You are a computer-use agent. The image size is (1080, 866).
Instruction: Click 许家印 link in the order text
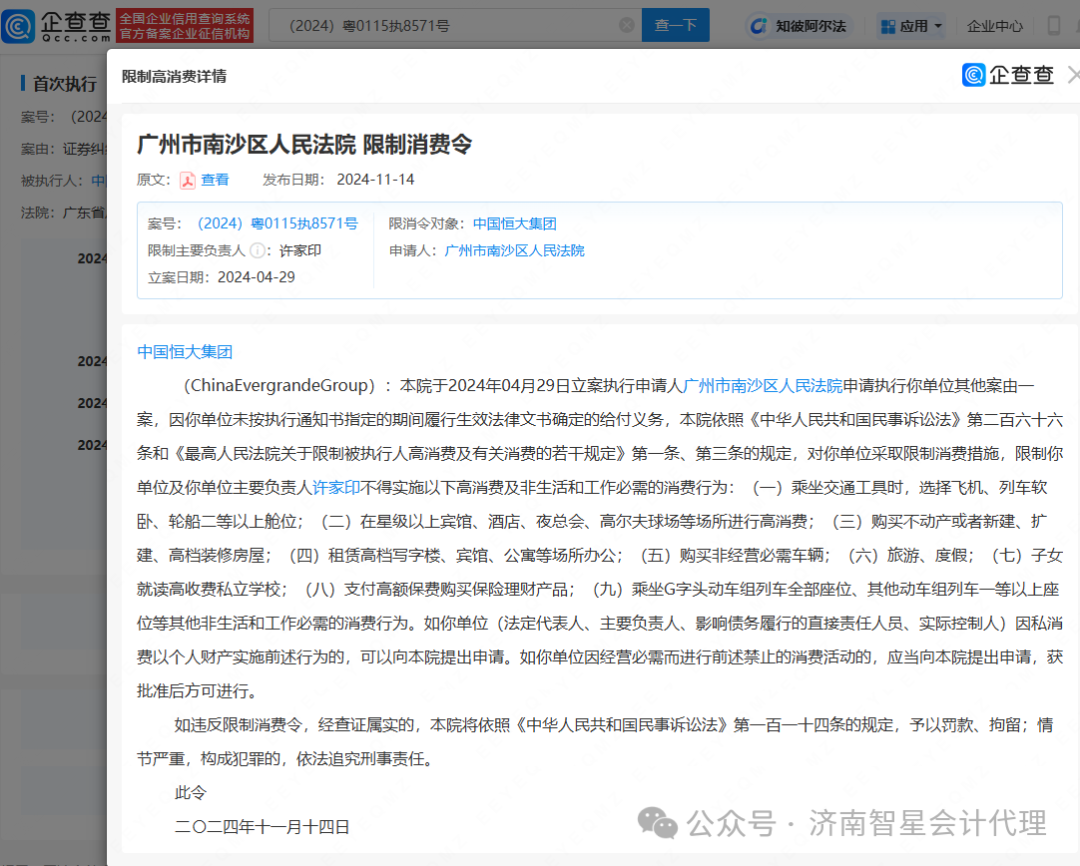[336, 488]
